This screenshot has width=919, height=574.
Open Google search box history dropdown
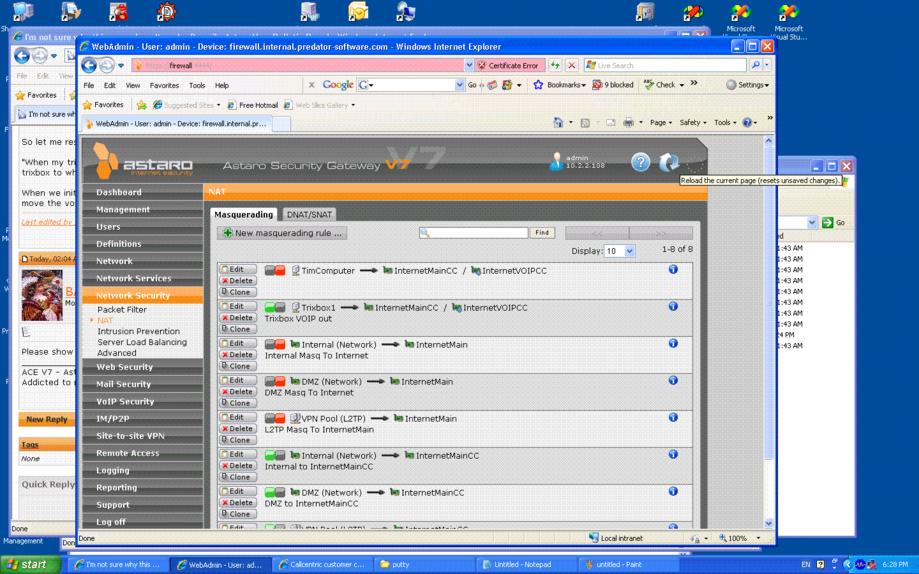tap(460, 85)
